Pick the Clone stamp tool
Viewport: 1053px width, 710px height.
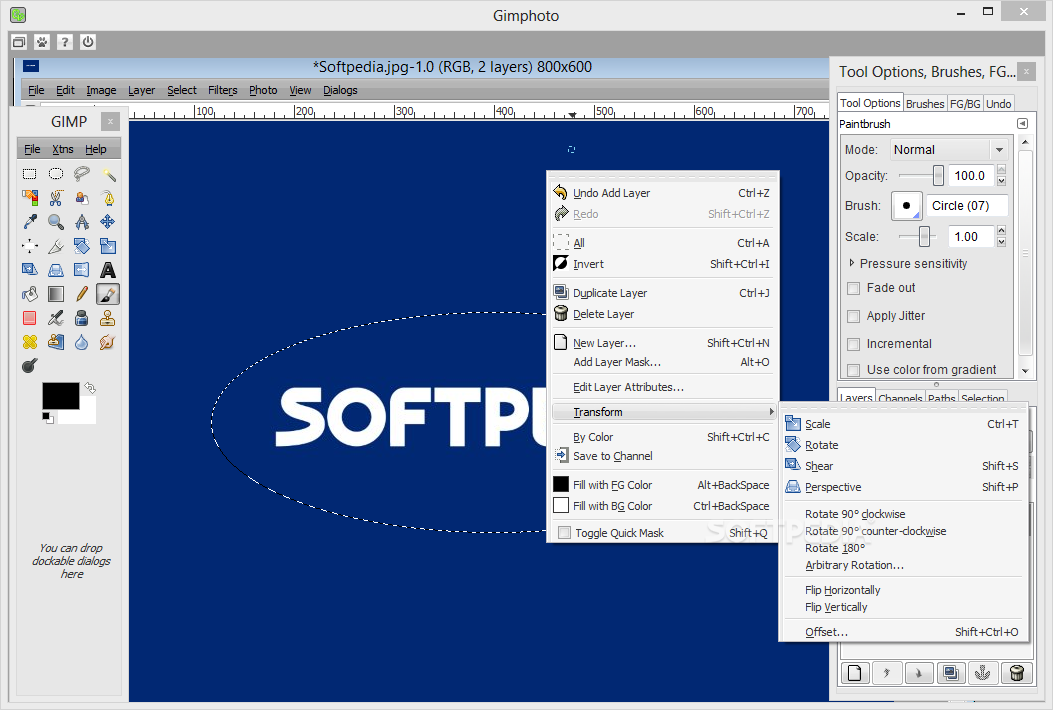click(108, 318)
